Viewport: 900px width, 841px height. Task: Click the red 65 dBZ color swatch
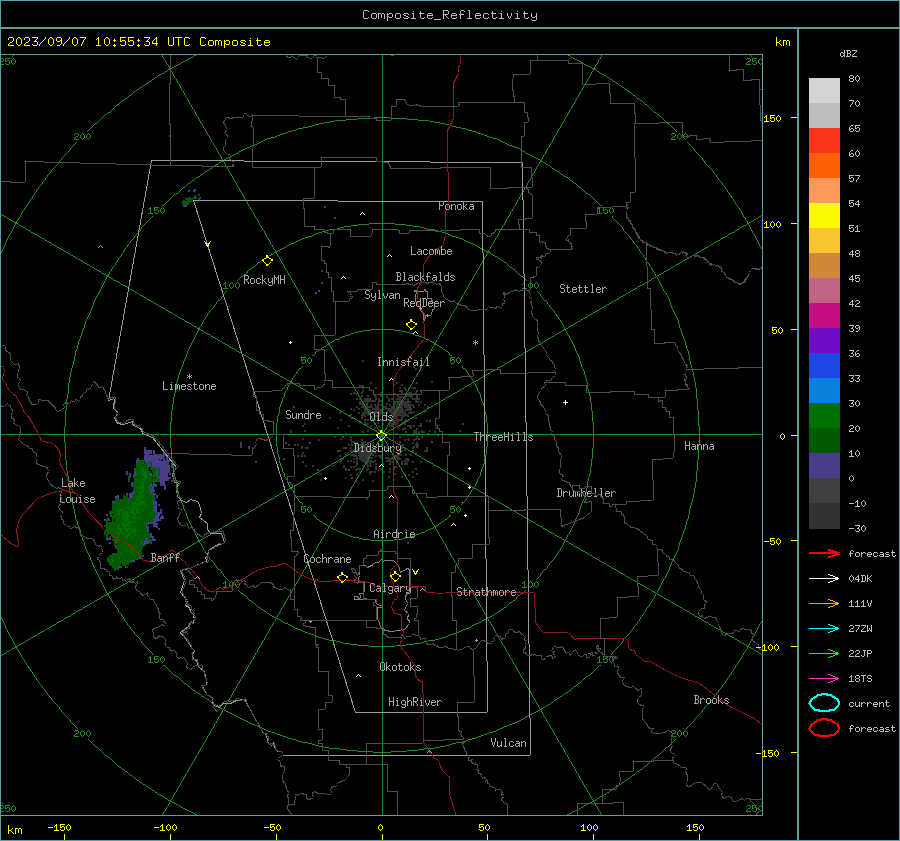coord(824,141)
